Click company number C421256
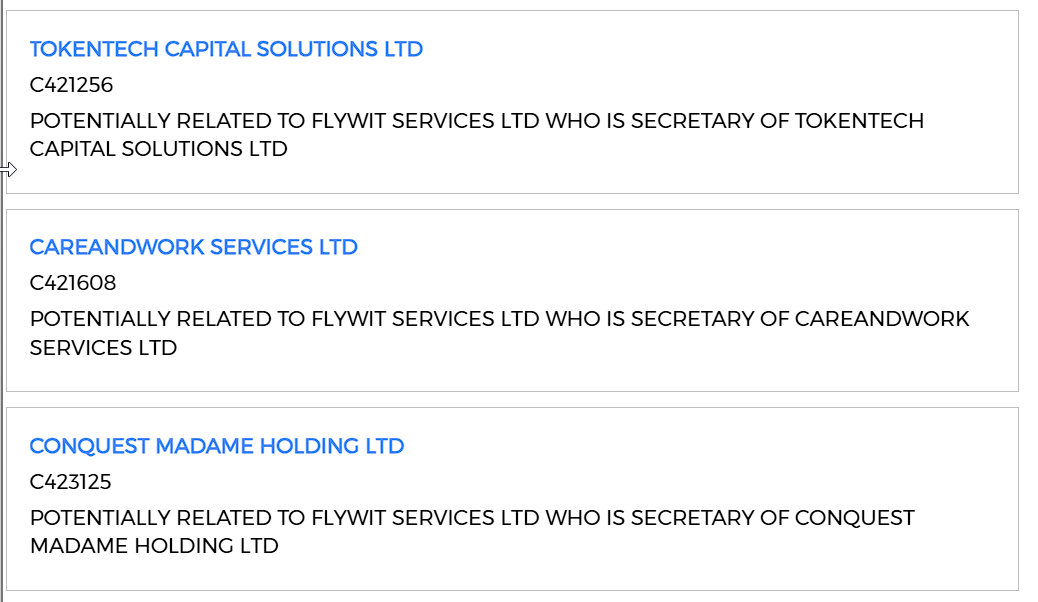The height and width of the screenshot is (602, 1038). tap(71, 85)
